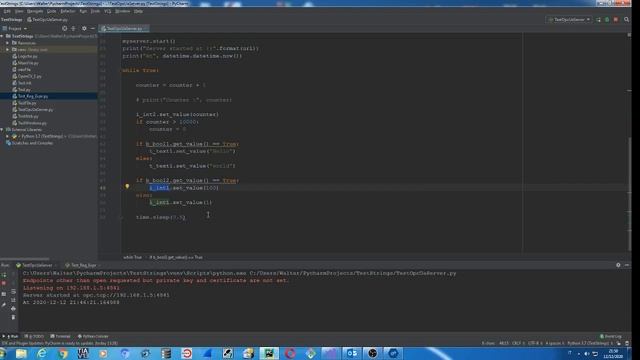Open the Project panel gear settings

(x=84, y=29)
